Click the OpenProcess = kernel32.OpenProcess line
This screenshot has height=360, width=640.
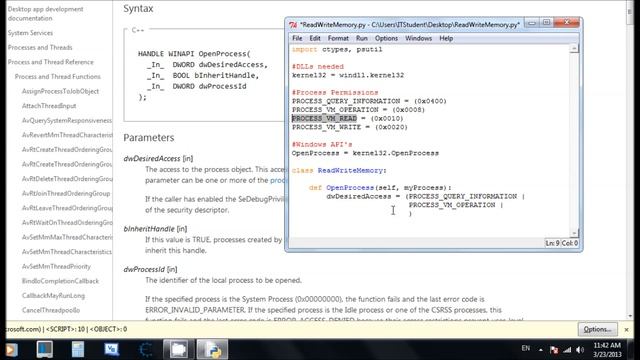click(x=365, y=153)
